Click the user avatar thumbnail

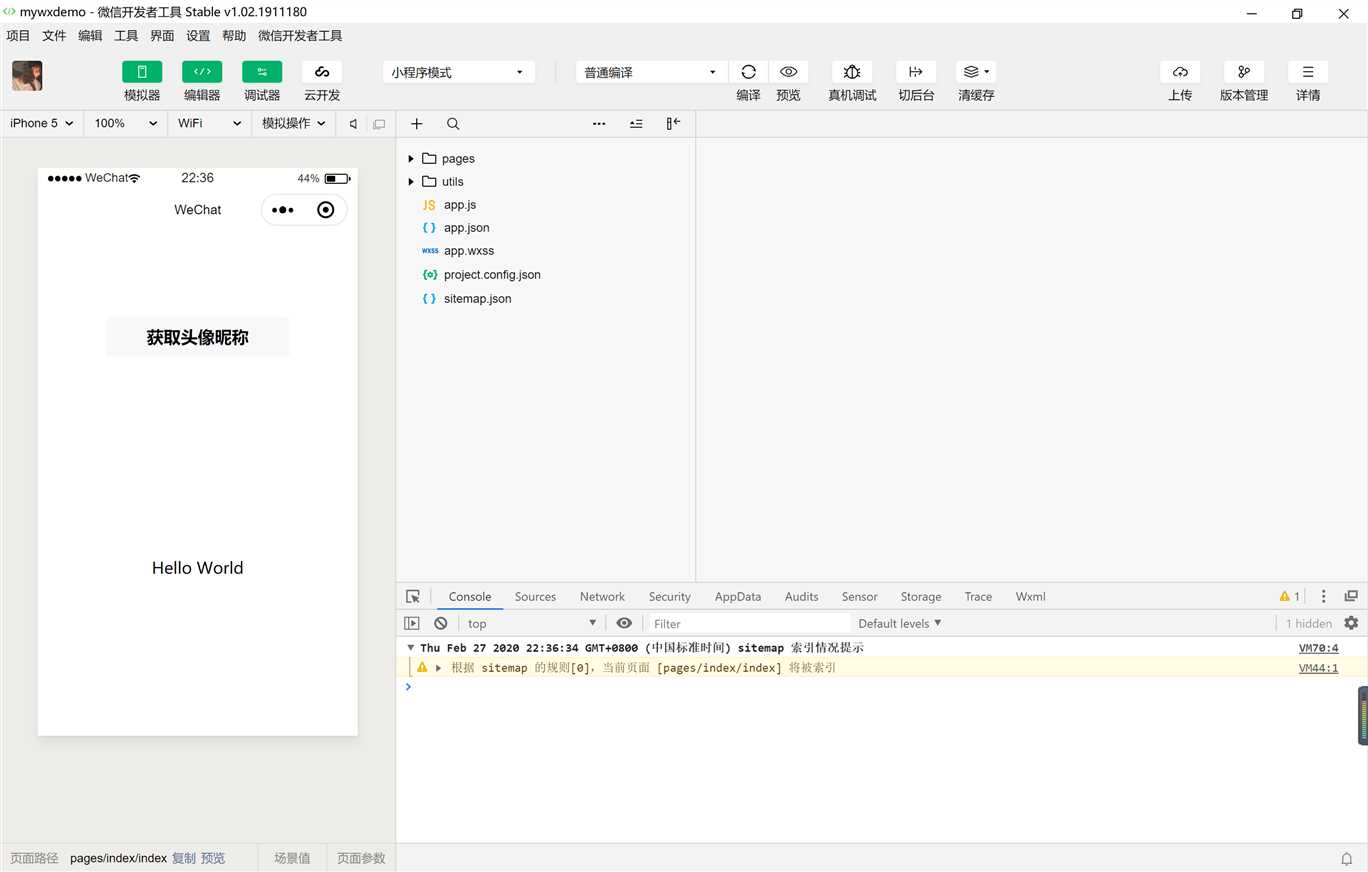coord(27,76)
